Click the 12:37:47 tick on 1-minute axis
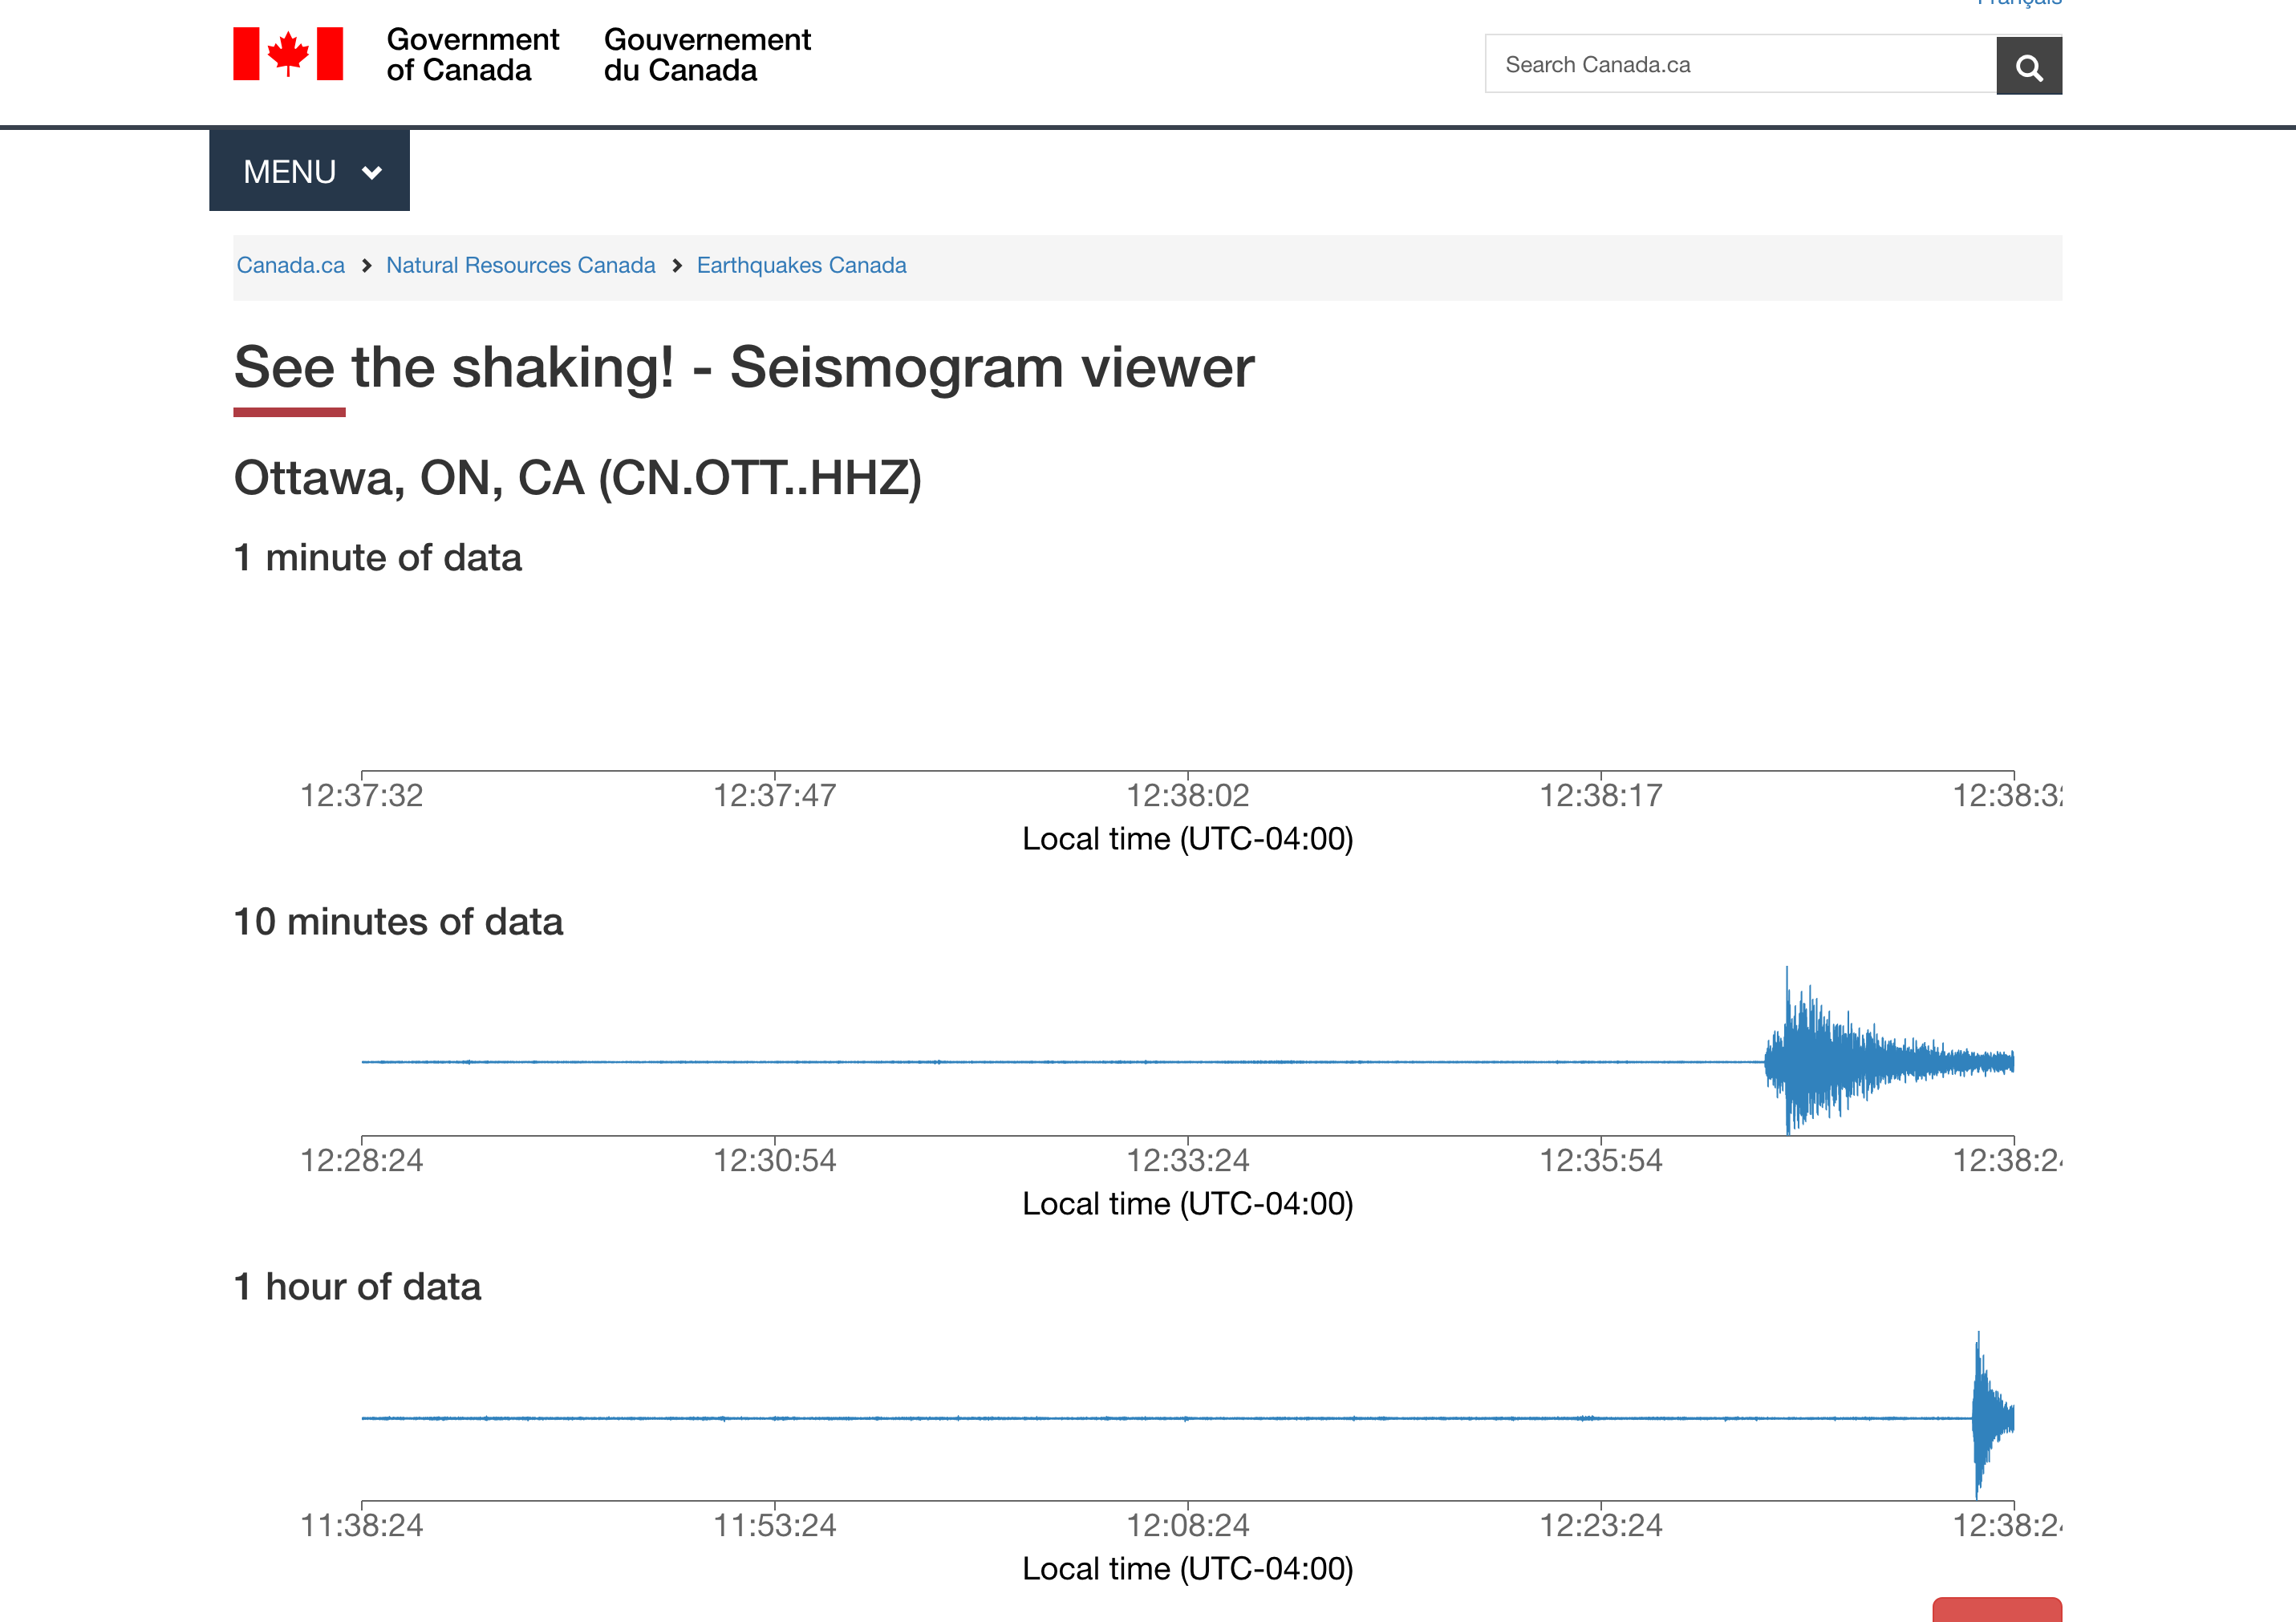2296x1622 pixels. 774,794
